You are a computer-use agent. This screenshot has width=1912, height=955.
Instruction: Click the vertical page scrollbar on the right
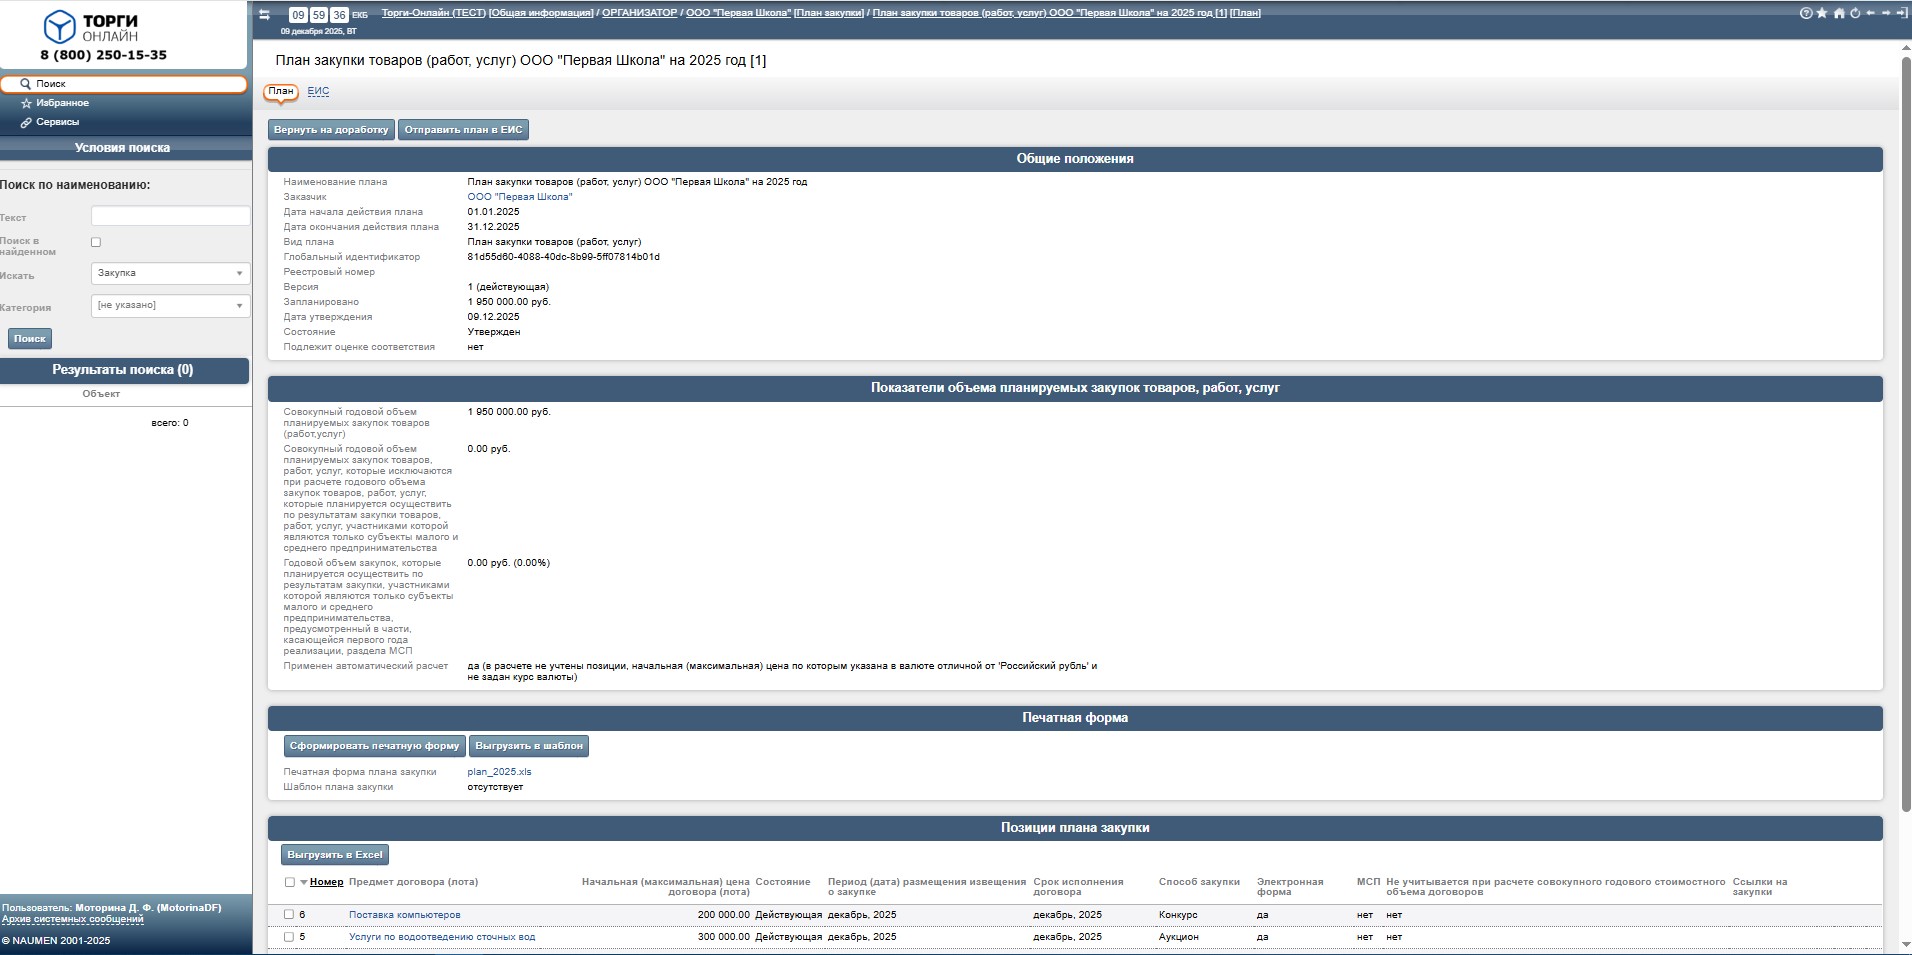point(1906,430)
